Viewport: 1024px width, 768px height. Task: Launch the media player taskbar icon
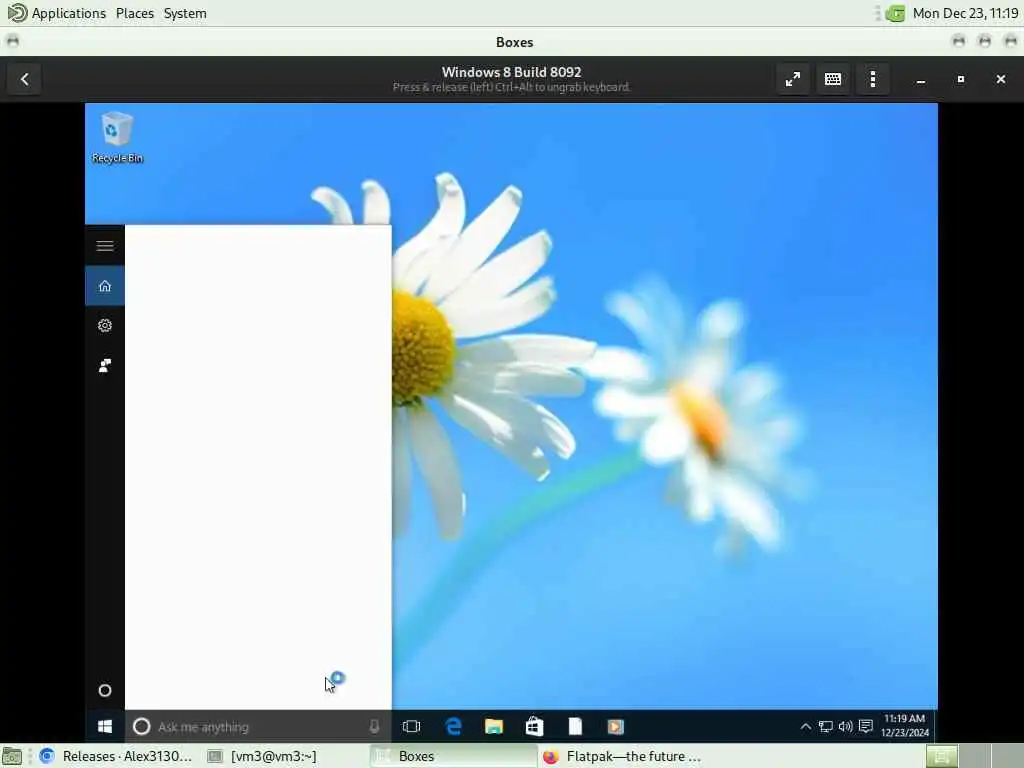[615, 726]
